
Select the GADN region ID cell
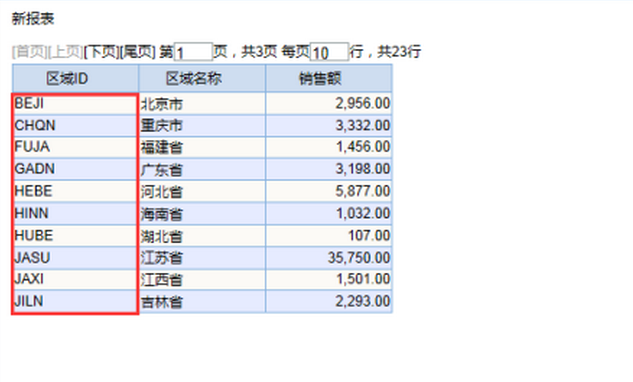(75, 169)
